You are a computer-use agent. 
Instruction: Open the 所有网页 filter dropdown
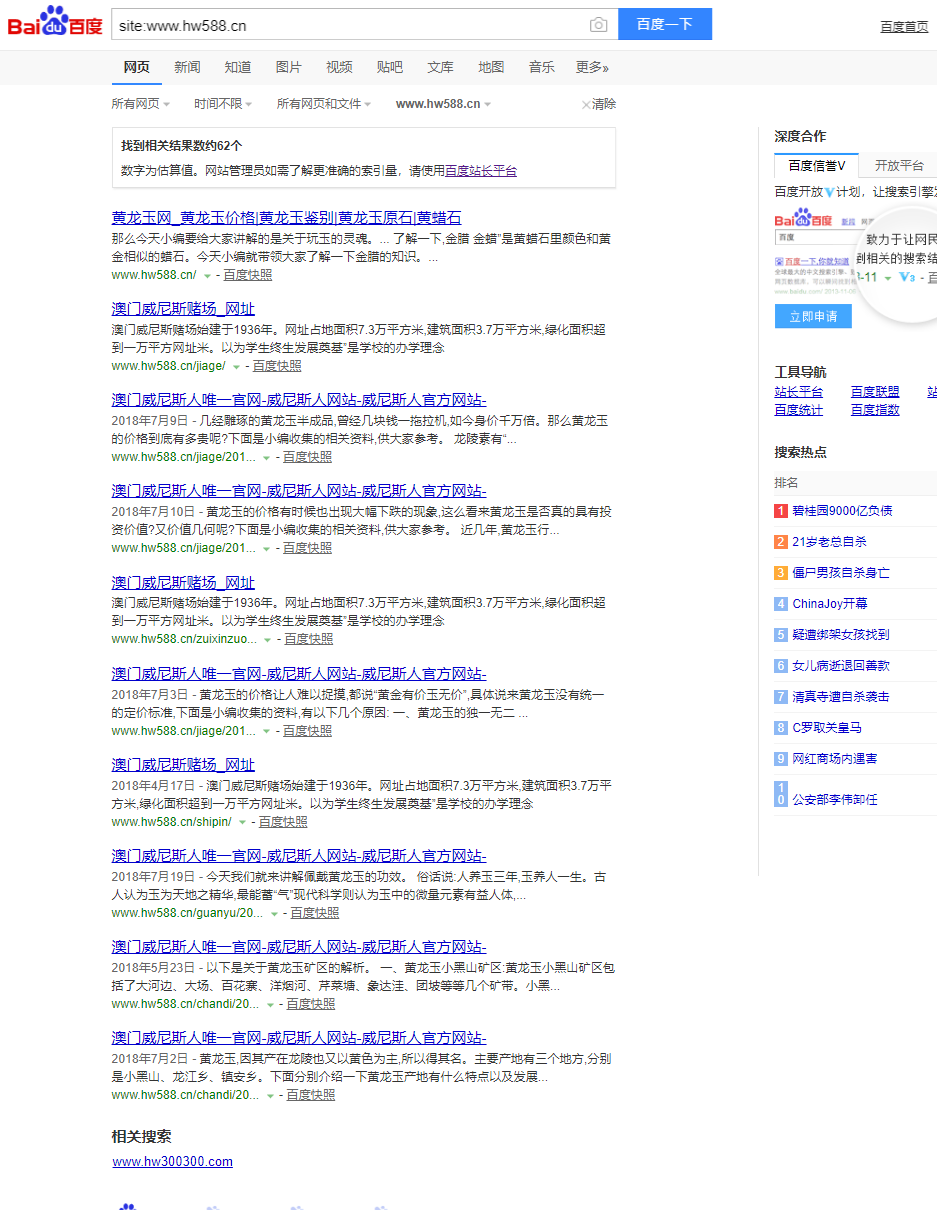click(x=140, y=104)
